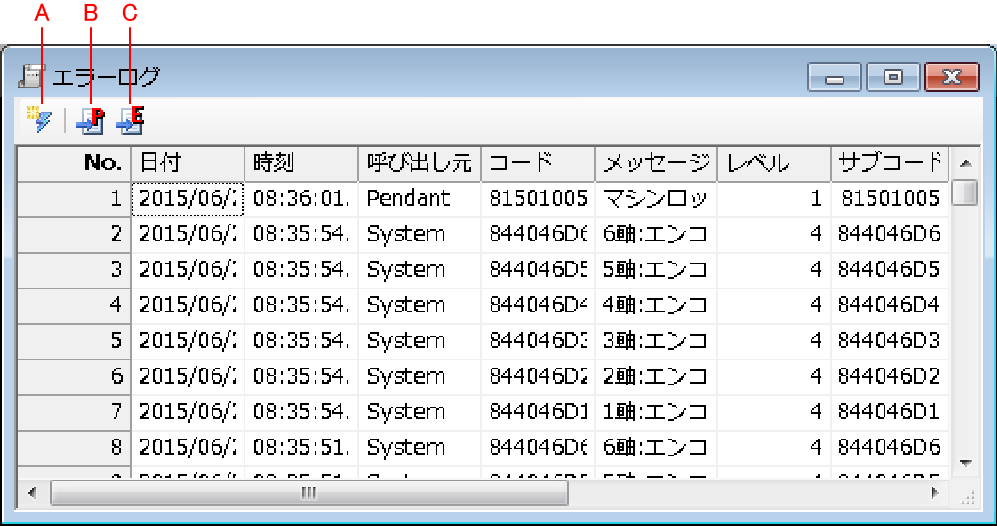Close the エラーログ window
Viewport: 997px width, 526px height.
(x=950, y=77)
